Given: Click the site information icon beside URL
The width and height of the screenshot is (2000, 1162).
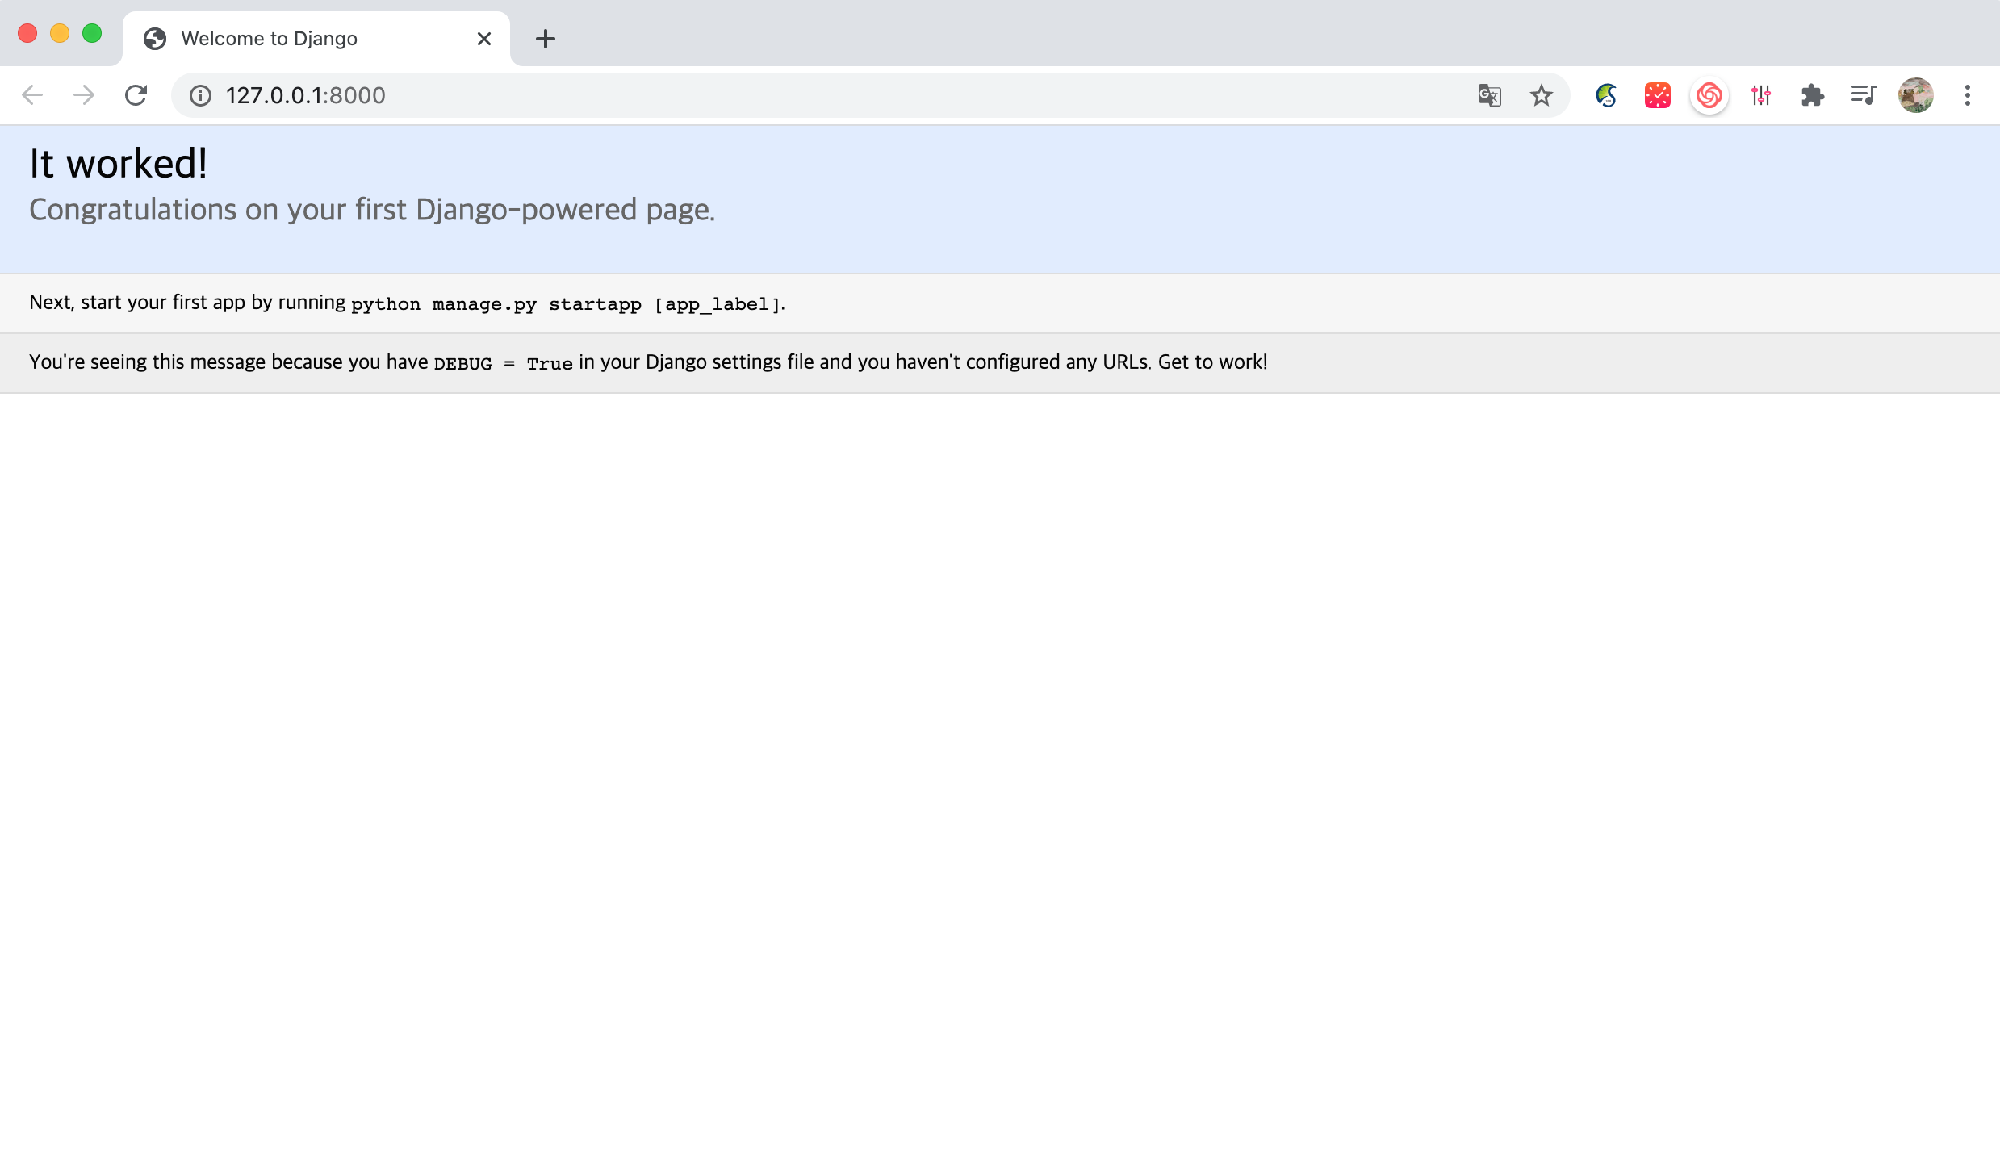Looking at the screenshot, I should coord(201,95).
